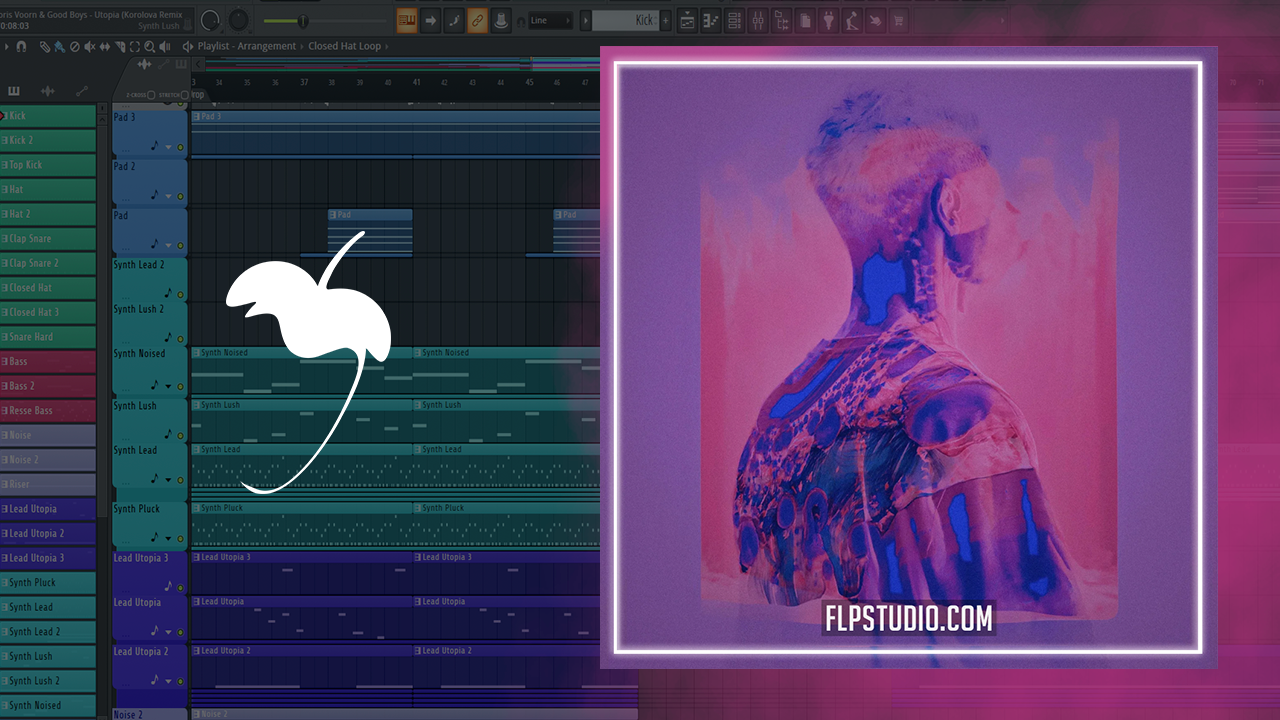Open the content library cart icon
The width and height of the screenshot is (1280, 720).
pos(898,20)
